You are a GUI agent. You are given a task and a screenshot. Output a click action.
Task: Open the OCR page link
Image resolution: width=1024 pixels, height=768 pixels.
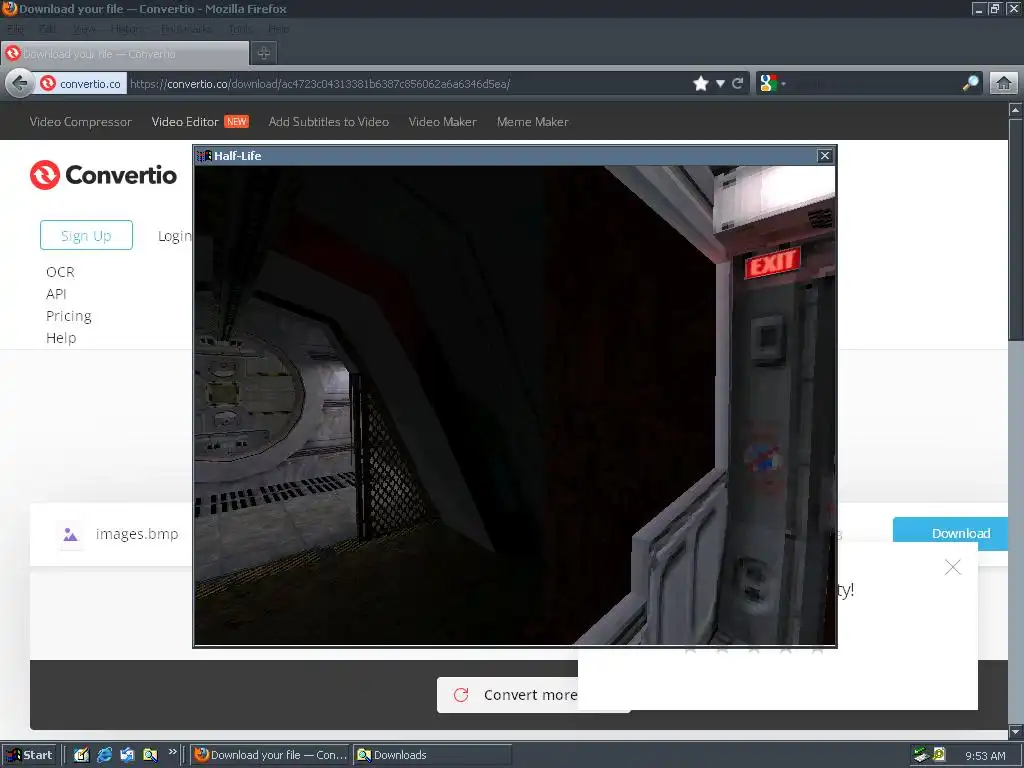(x=60, y=272)
